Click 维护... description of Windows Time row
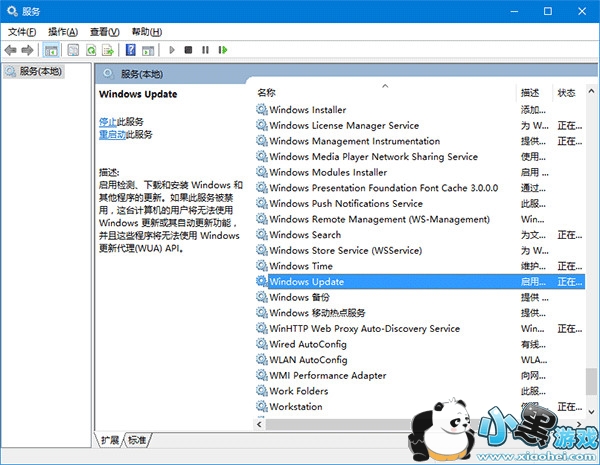600x465 pixels. 533,266
